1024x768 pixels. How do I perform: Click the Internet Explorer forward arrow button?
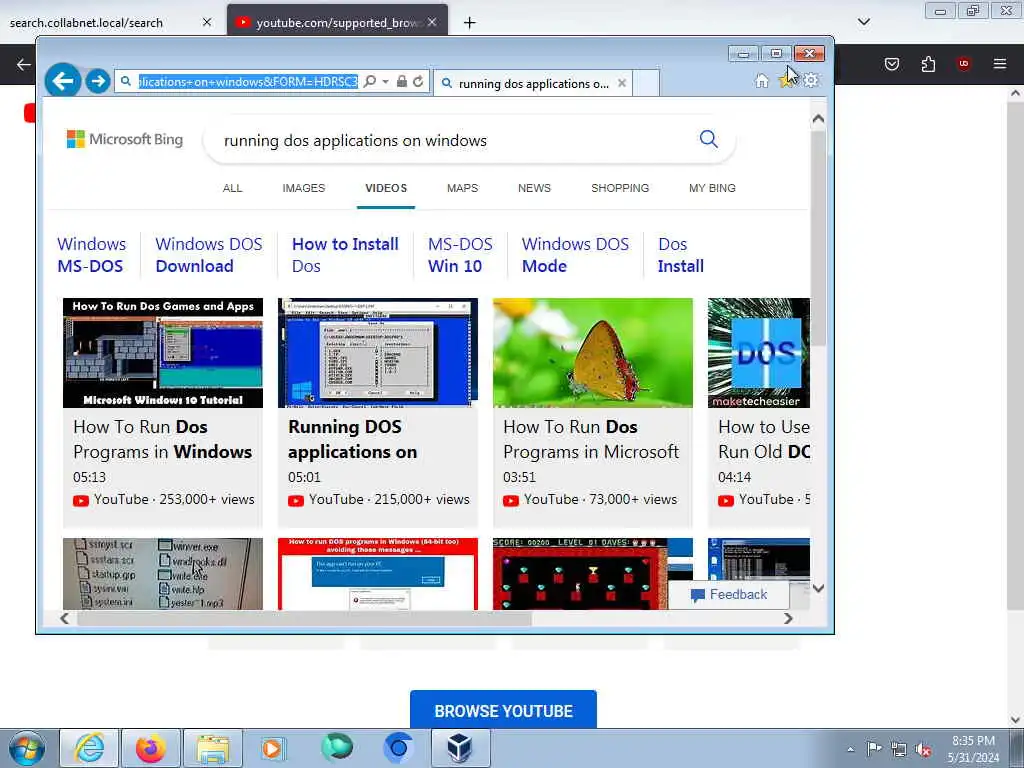tap(98, 81)
